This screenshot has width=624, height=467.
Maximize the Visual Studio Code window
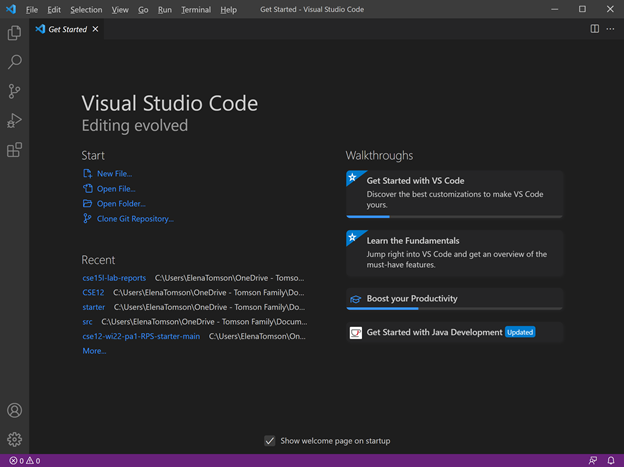click(582, 9)
